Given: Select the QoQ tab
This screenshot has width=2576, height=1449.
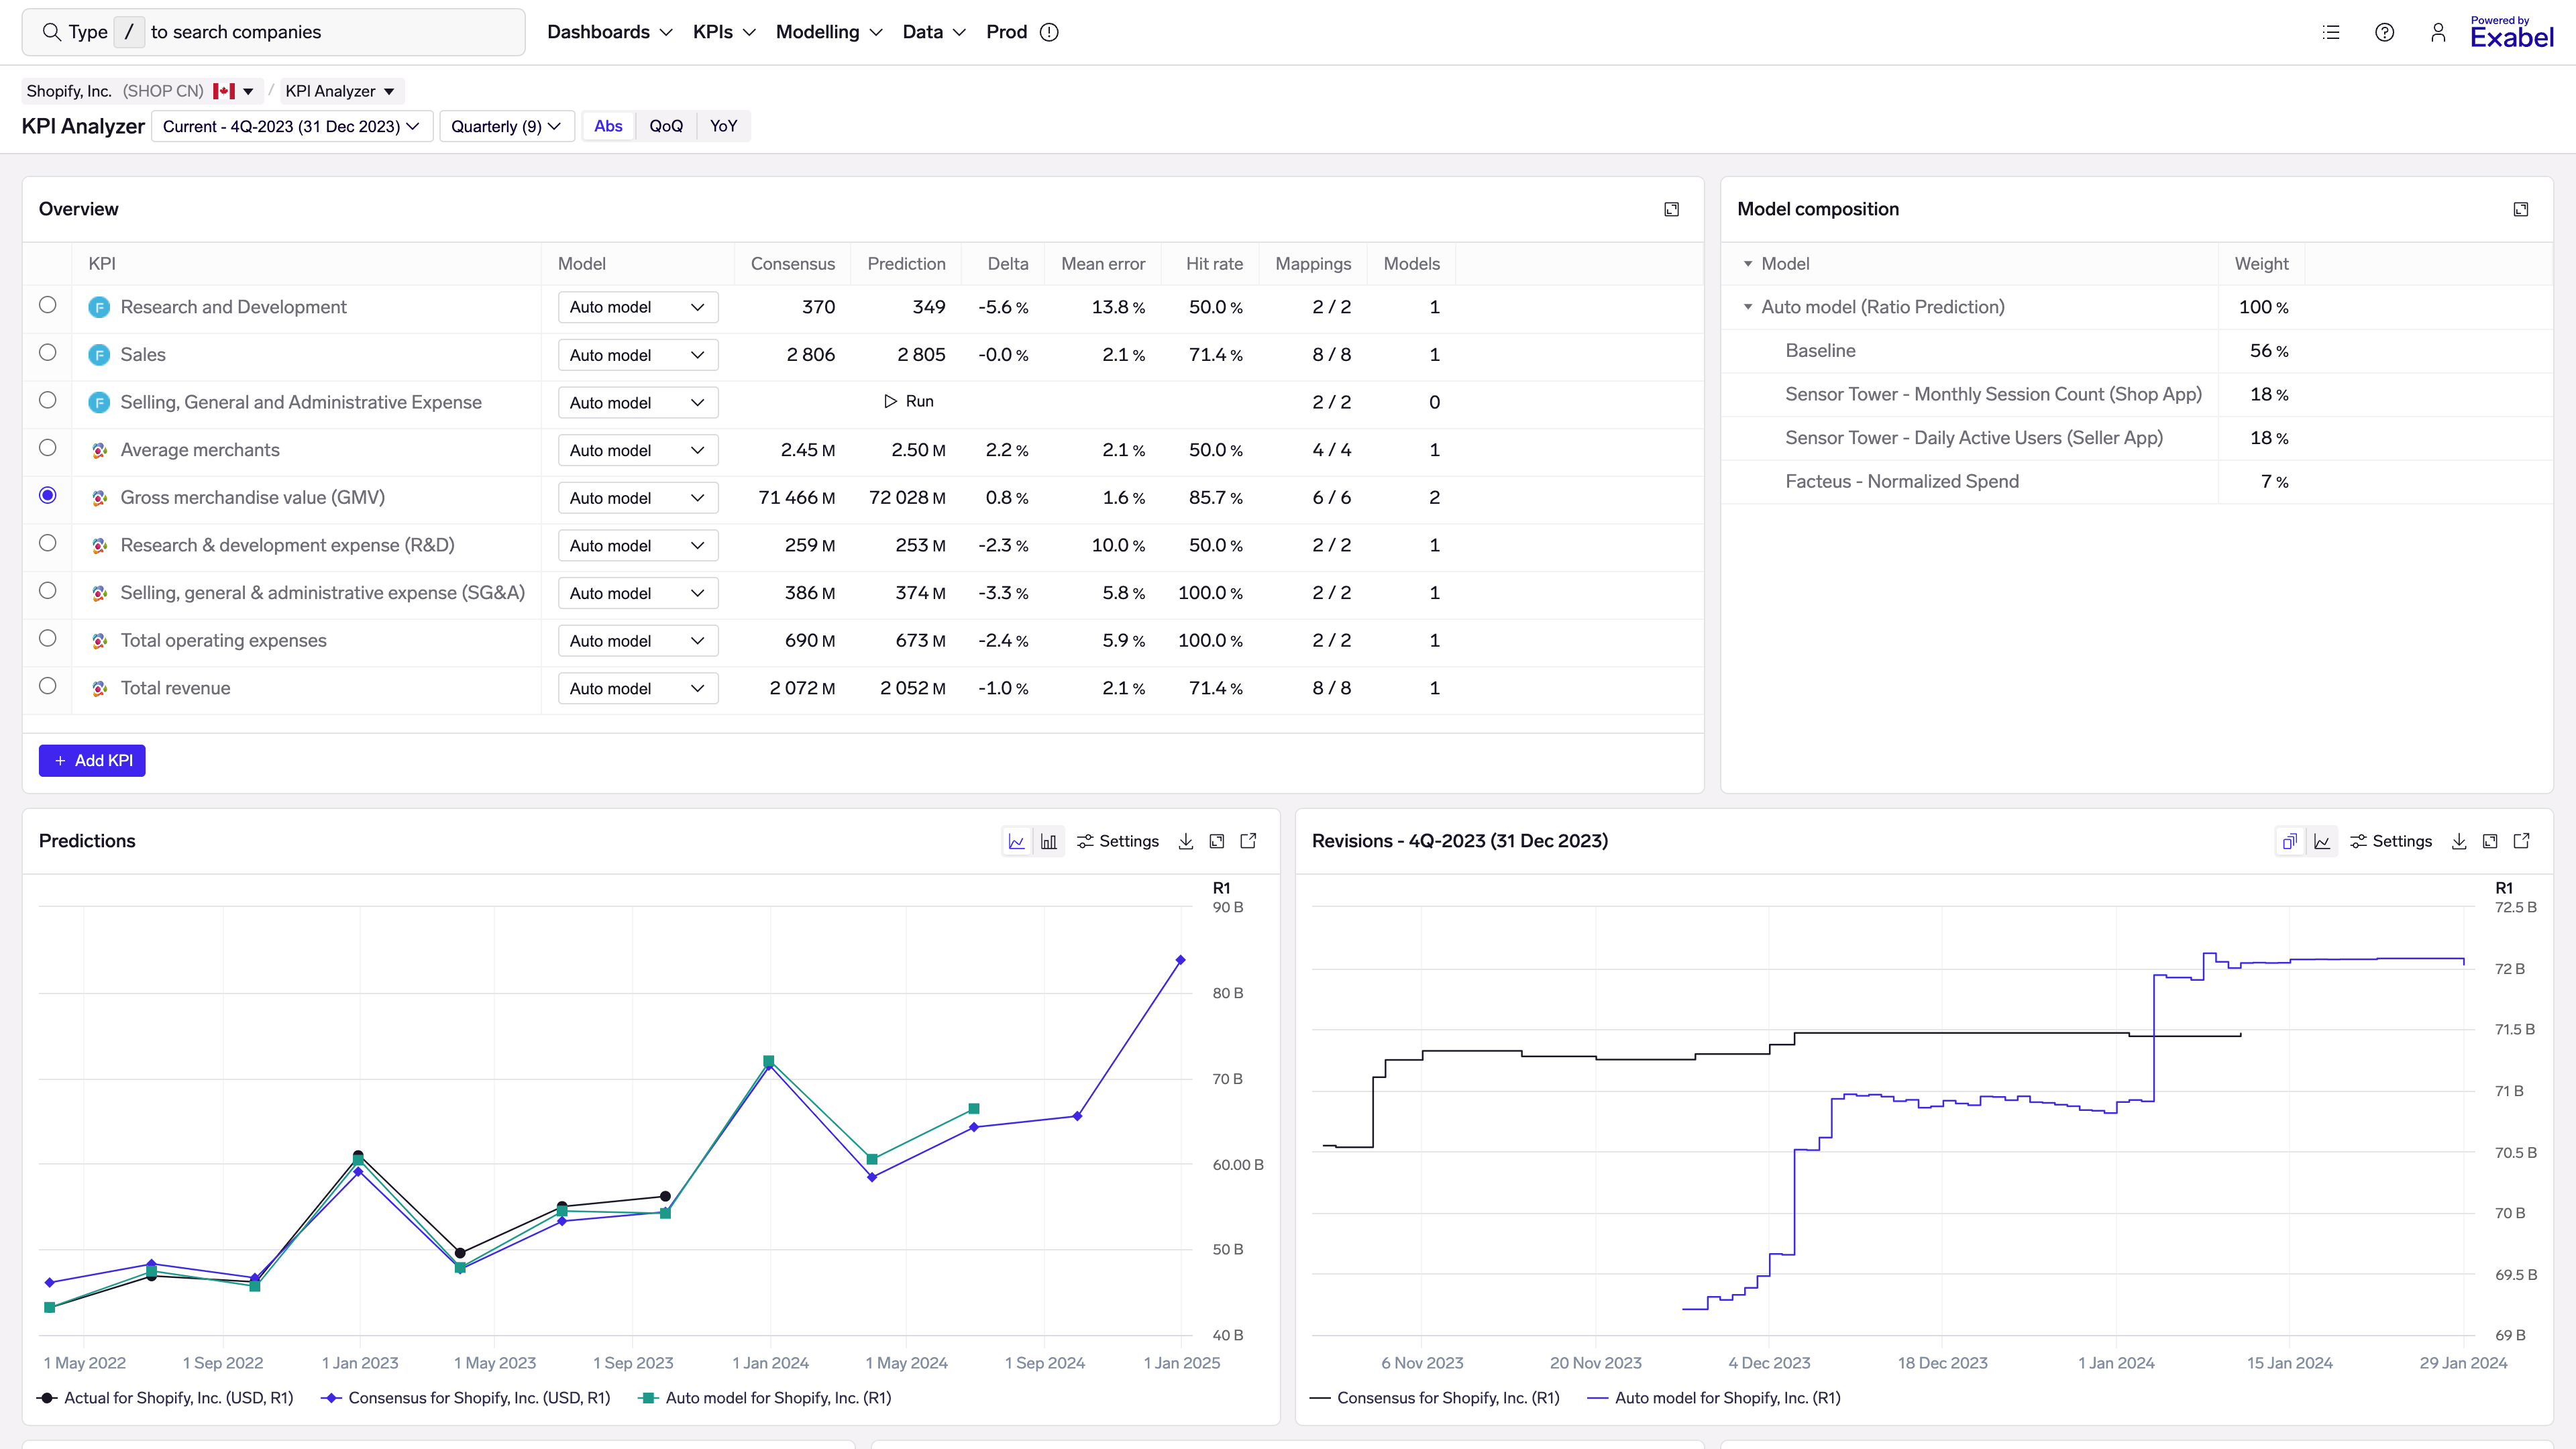Looking at the screenshot, I should click(665, 125).
